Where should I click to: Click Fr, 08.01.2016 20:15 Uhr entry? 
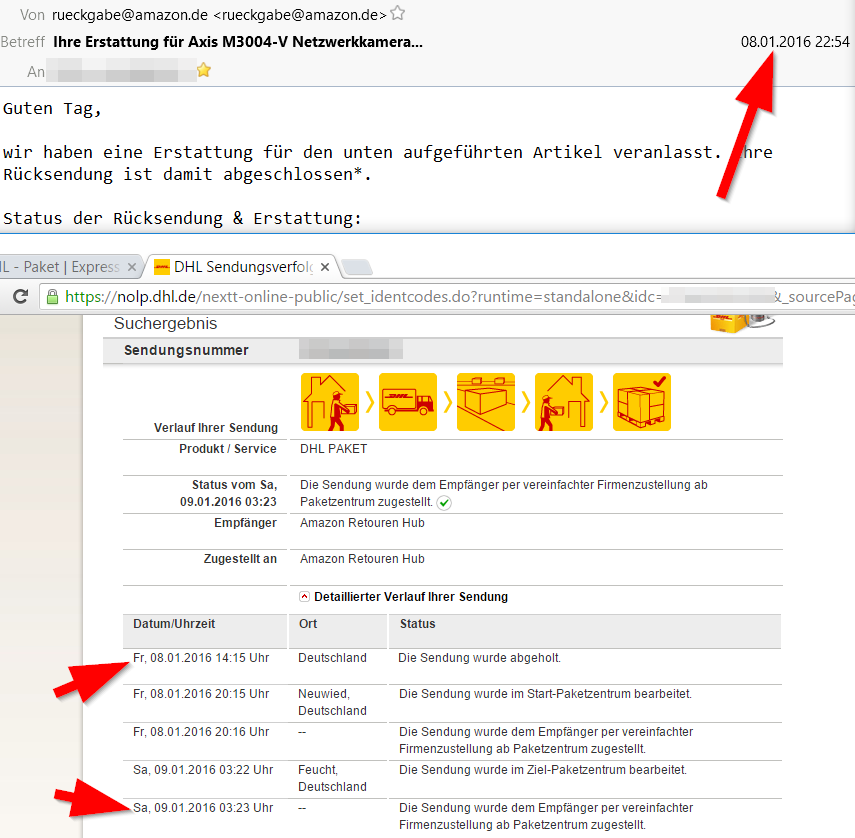[x=201, y=694]
